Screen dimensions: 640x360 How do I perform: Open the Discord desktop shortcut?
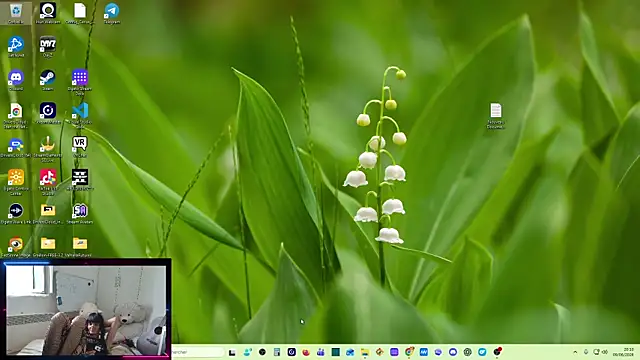16,80
